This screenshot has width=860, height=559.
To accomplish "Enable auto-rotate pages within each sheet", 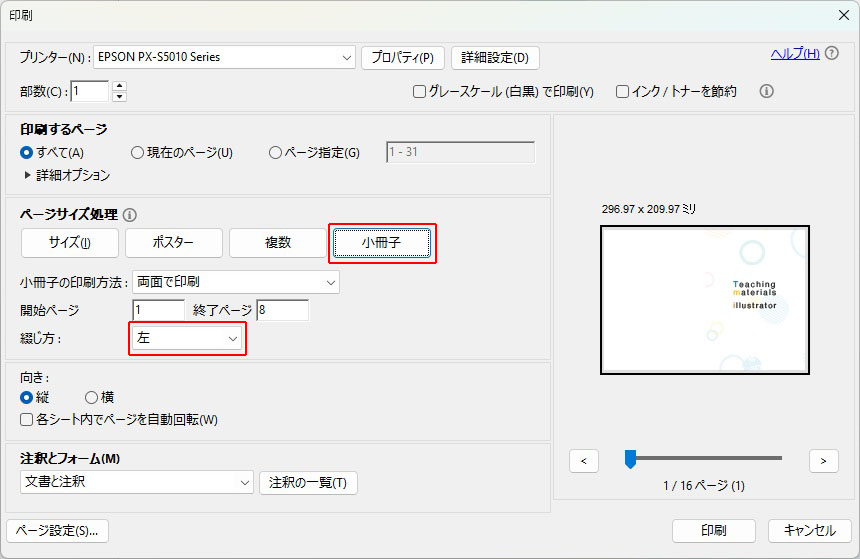I will pyautogui.click(x=26, y=420).
